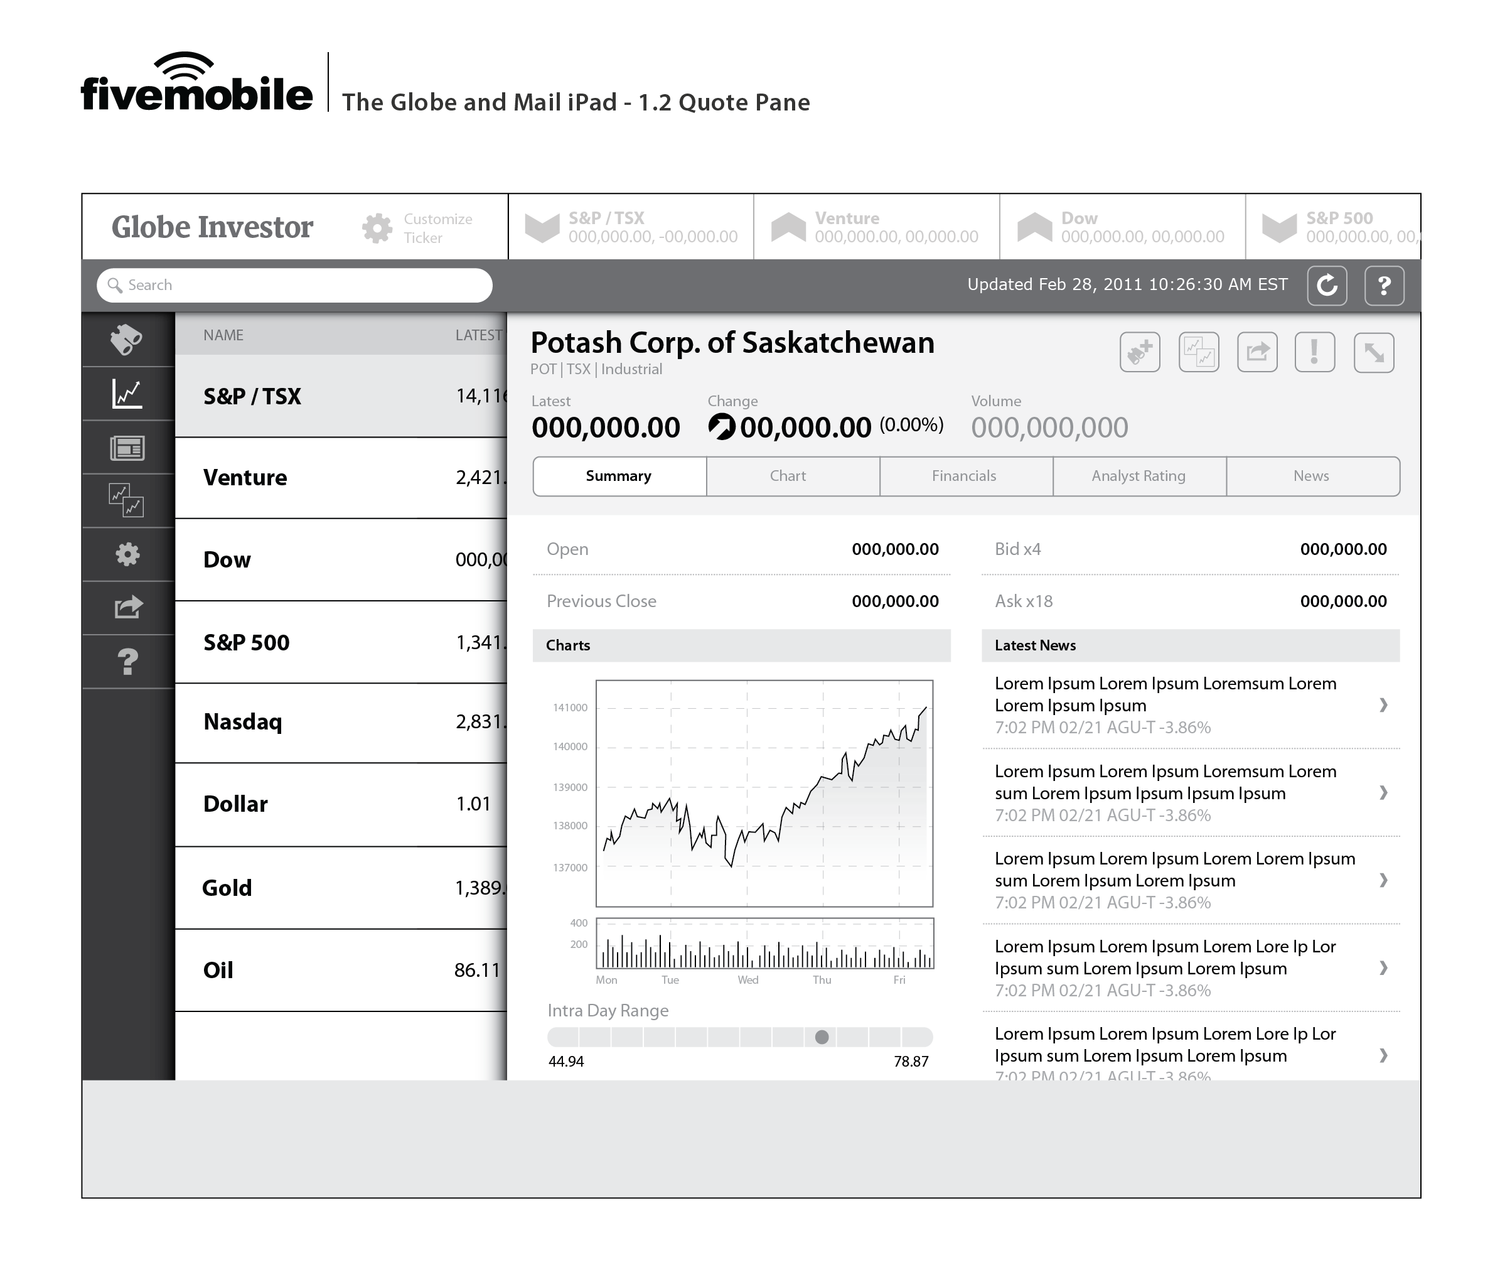Switch to the News tab

click(1313, 476)
